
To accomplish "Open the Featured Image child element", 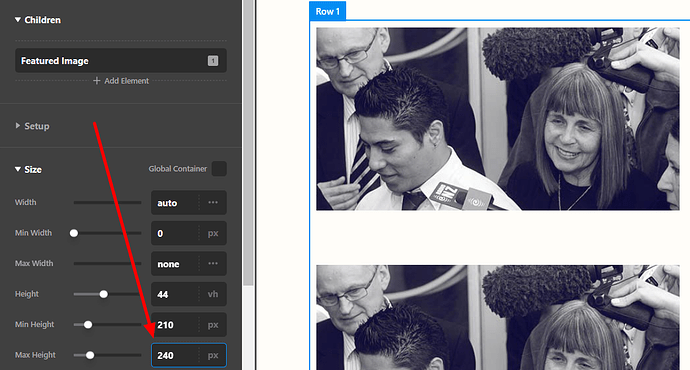I will [121, 61].
